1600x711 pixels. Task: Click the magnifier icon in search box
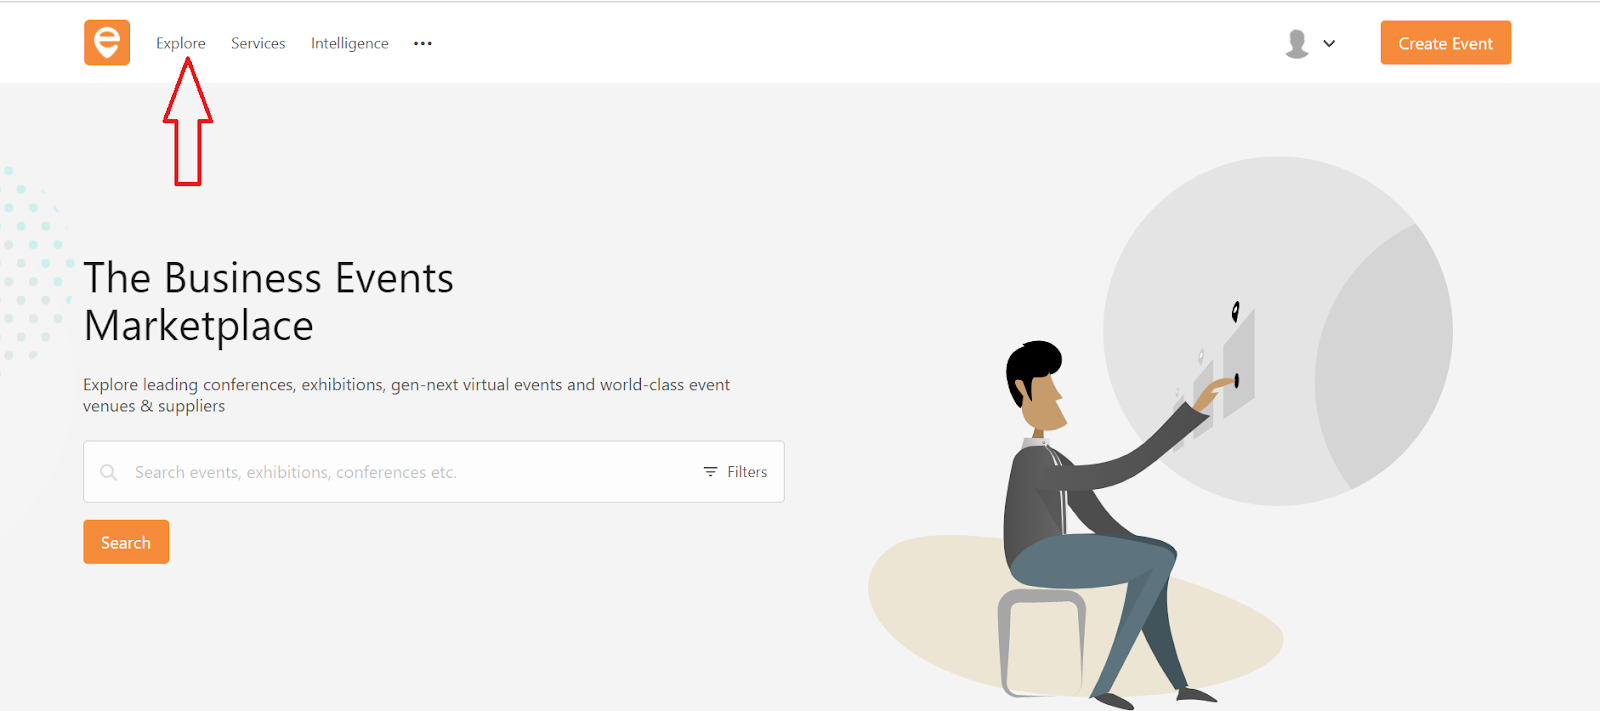109,472
